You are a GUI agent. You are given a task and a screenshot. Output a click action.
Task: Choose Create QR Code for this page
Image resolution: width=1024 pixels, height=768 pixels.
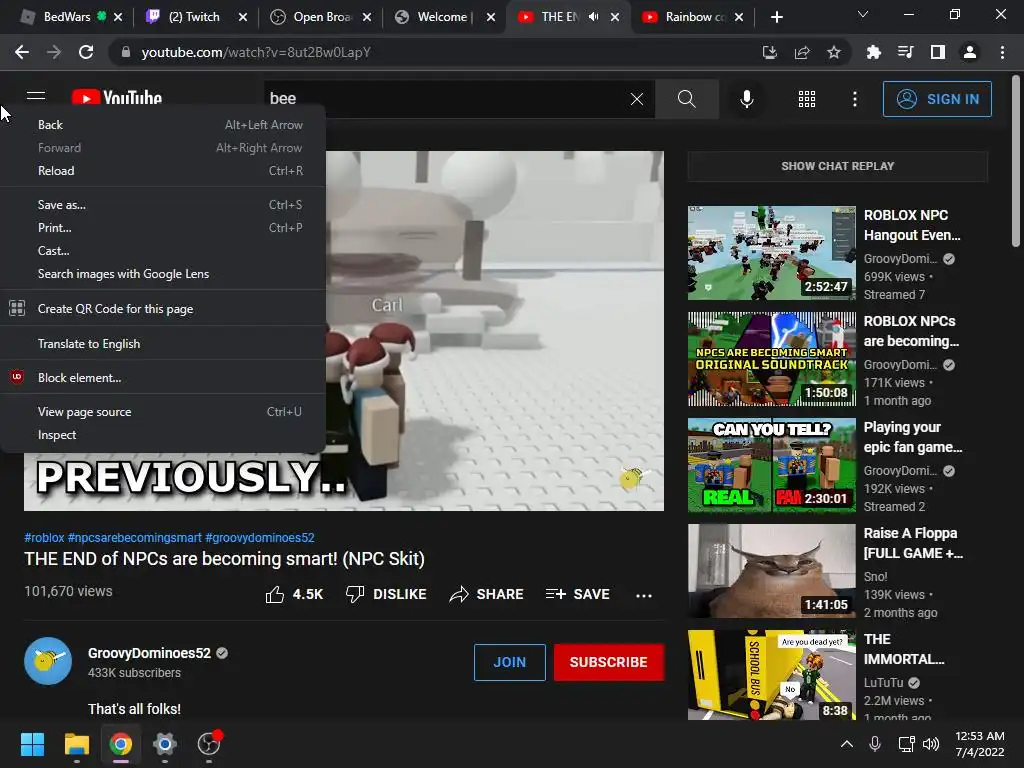pyautogui.click(x=163, y=309)
